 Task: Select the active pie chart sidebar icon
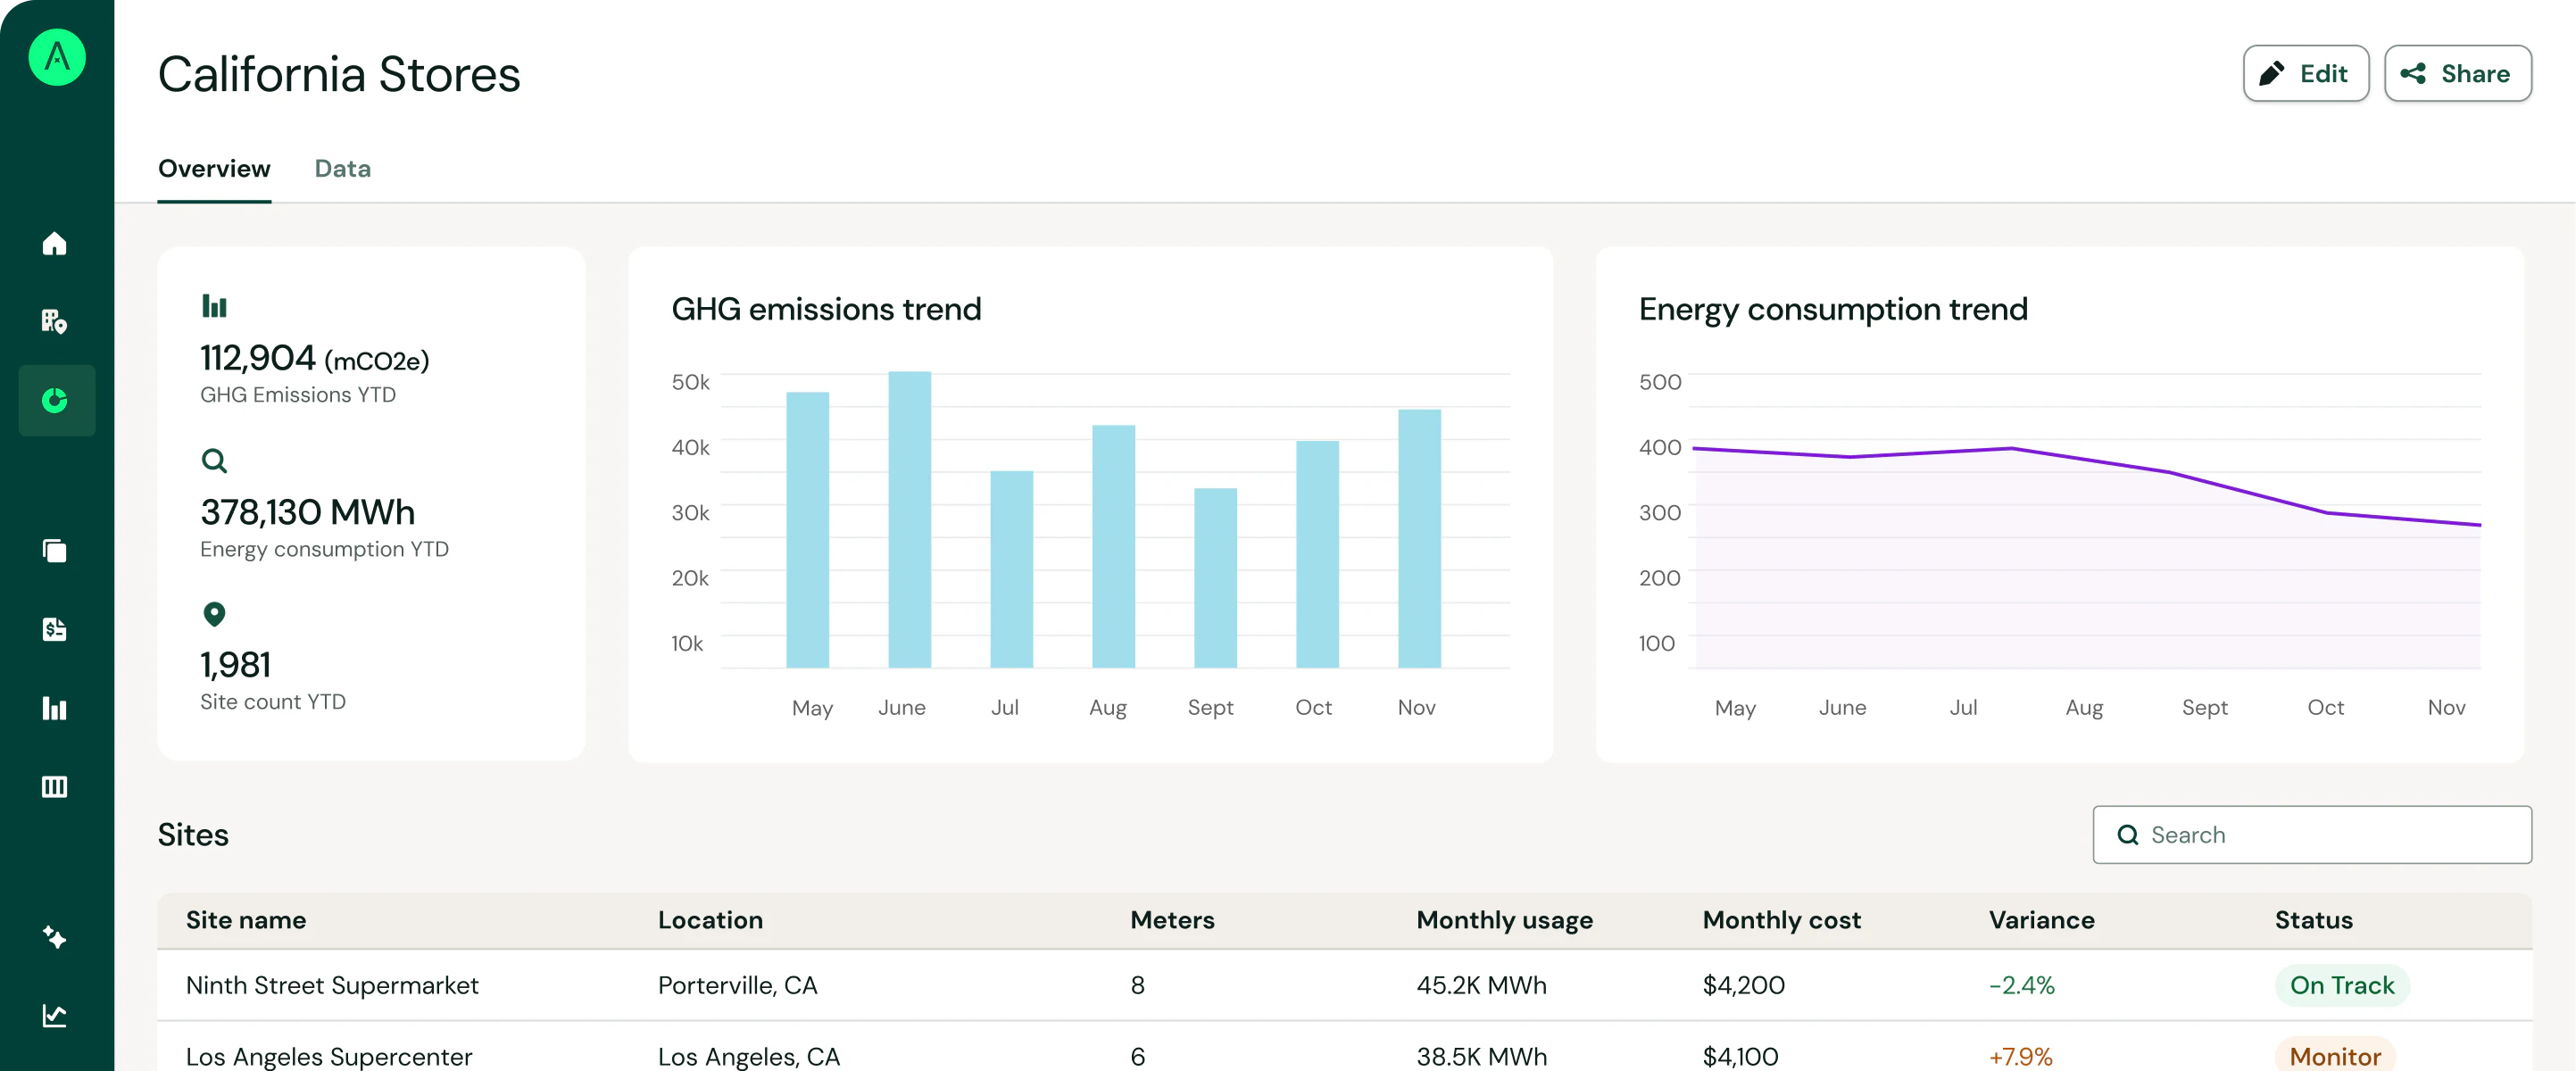point(55,400)
